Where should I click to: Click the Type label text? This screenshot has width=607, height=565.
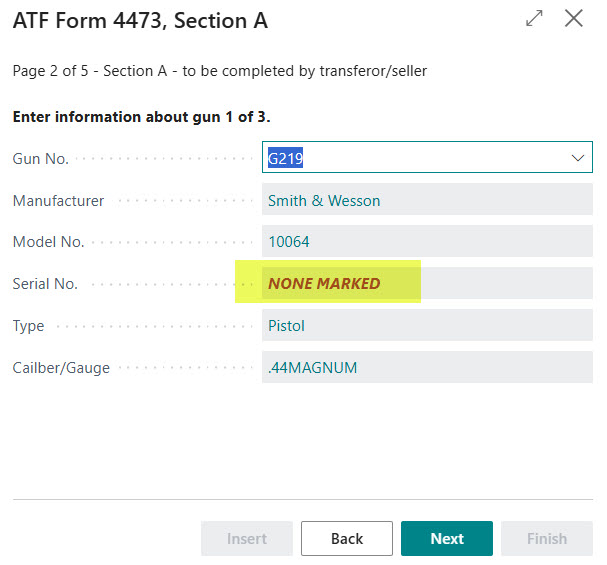click(x=28, y=327)
